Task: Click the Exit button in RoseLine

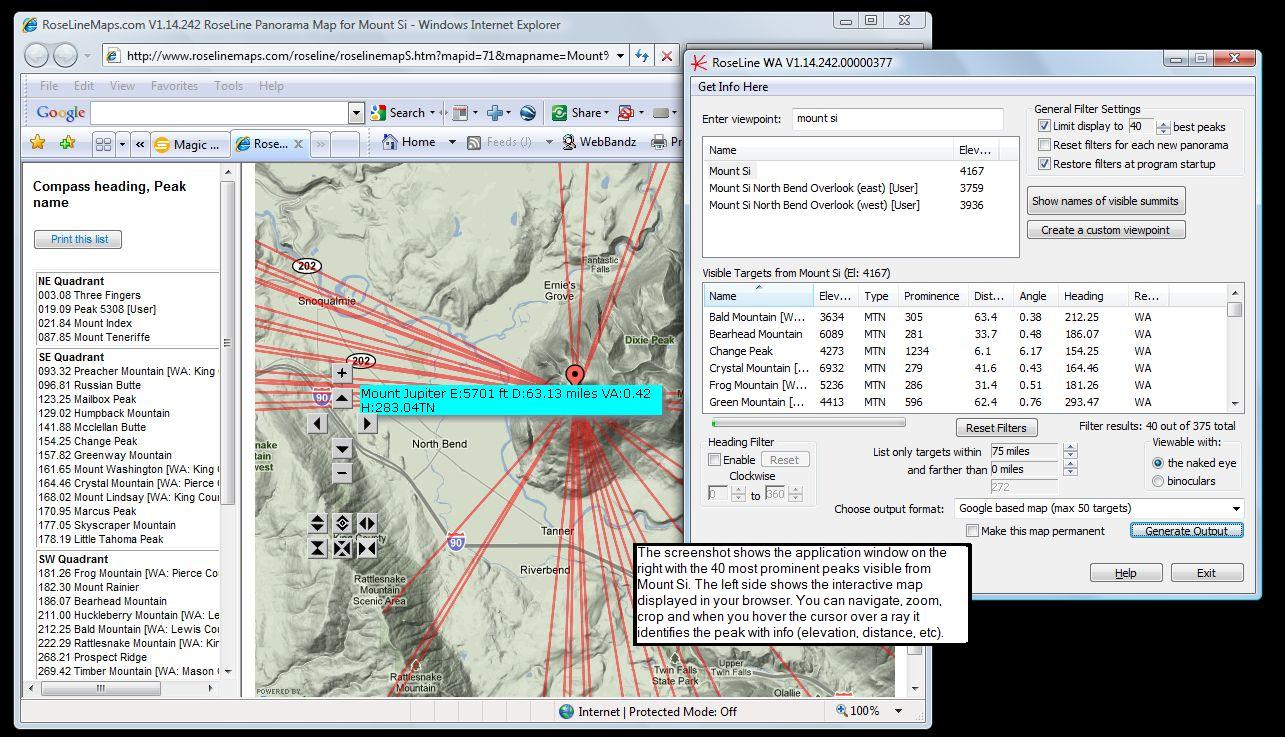Action: tap(1206, 573)
